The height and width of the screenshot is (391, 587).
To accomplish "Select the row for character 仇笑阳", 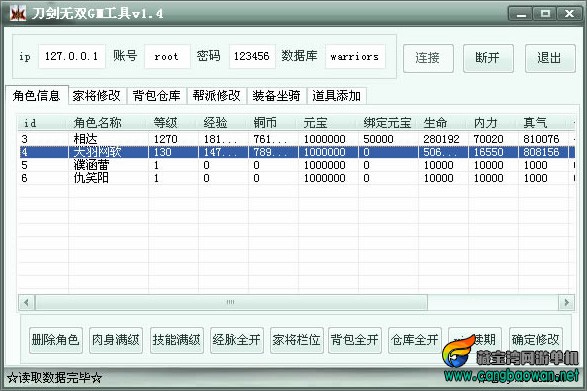I will pyautogui.click(x=296, y=178).
